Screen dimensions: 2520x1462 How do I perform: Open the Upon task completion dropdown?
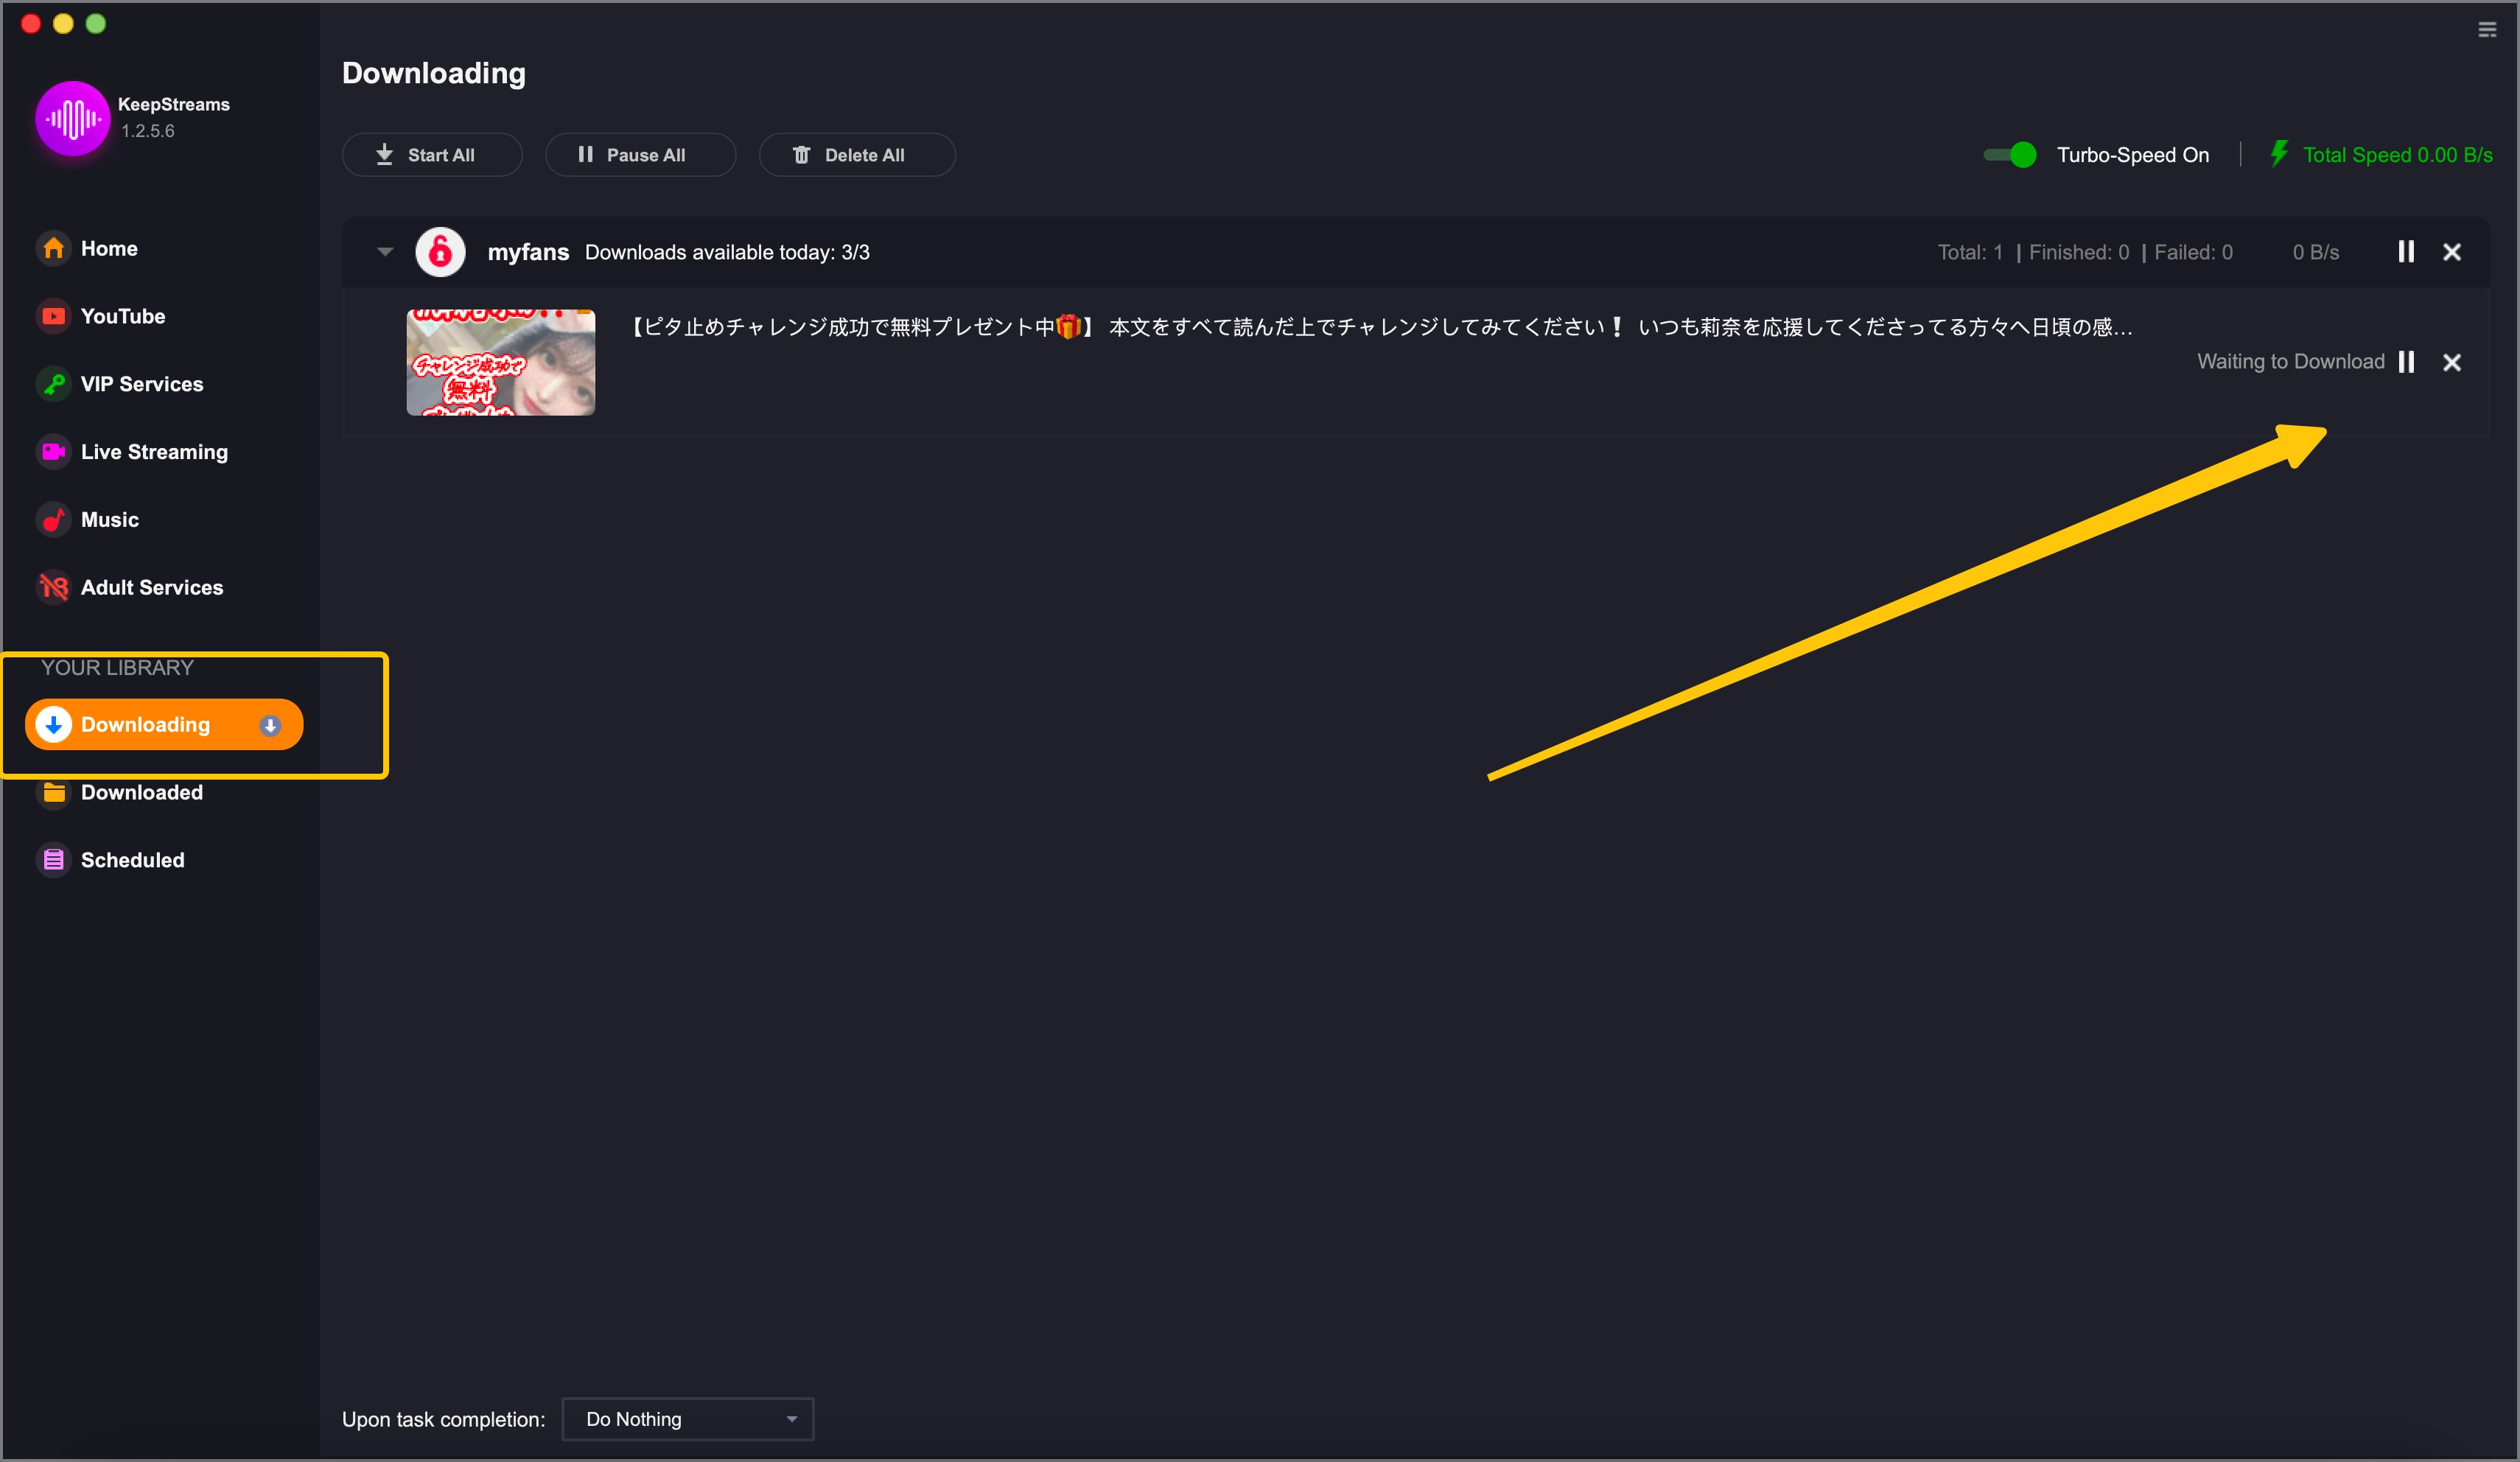[x=688, y=1418]
